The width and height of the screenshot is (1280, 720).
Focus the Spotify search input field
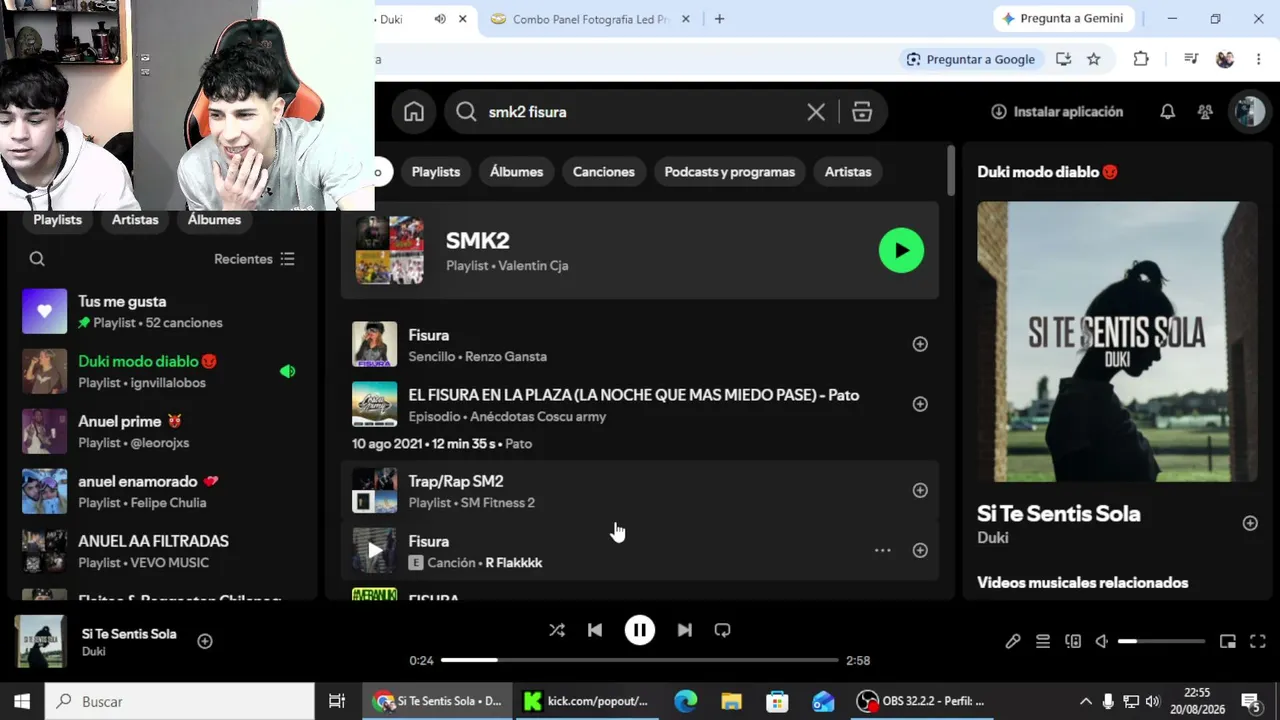pos(640,112)
